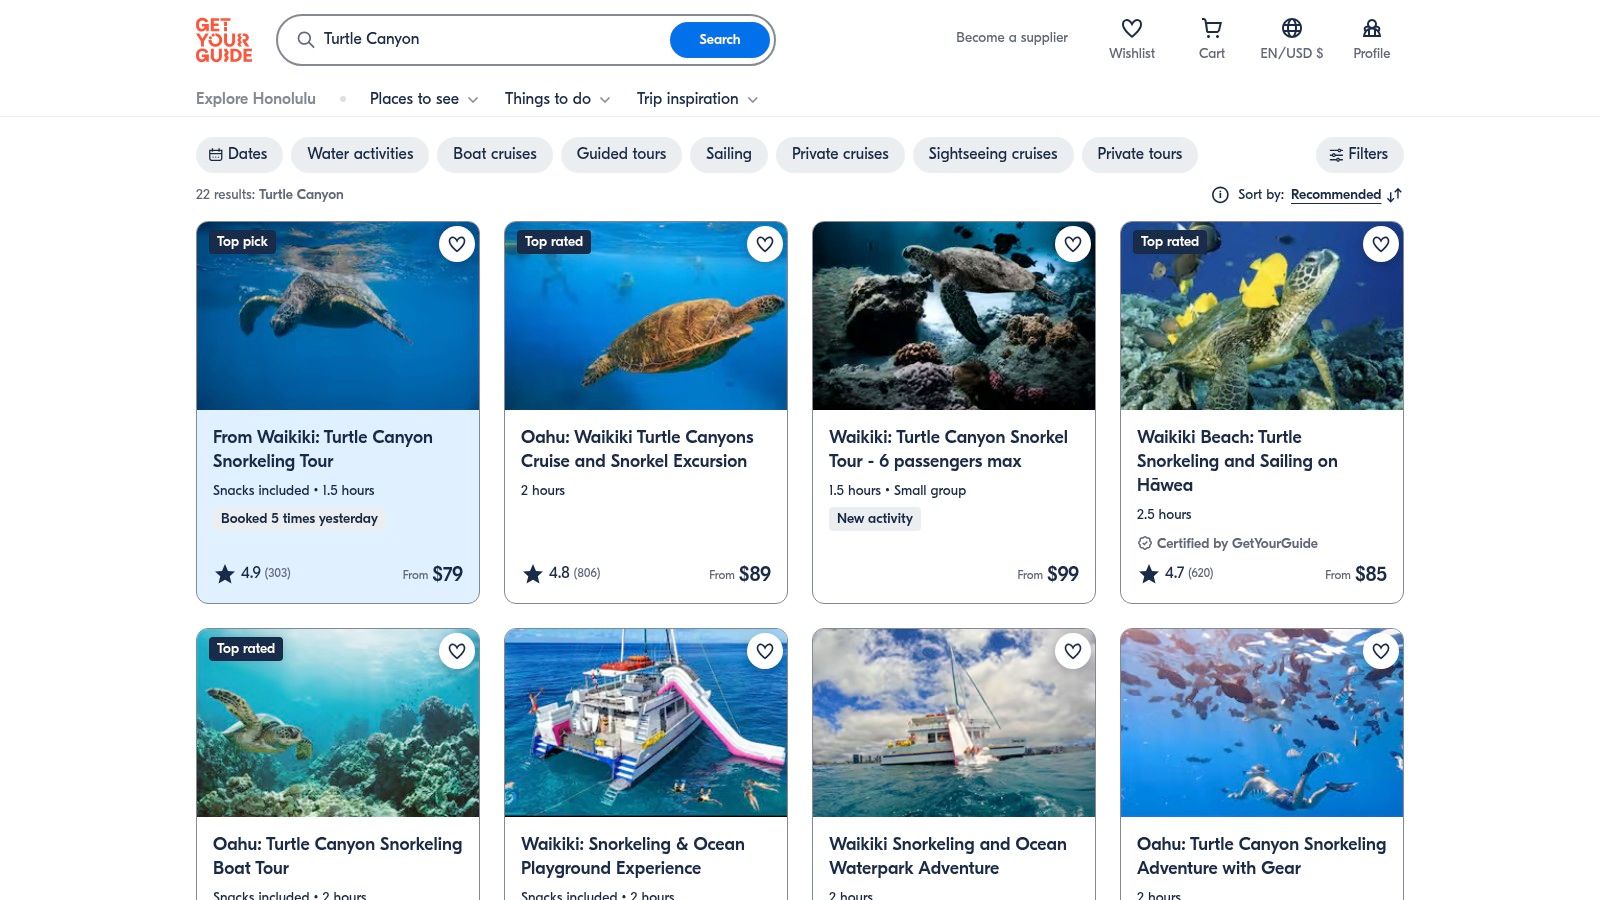The width and height of the screenshot is (1600, 900).
Task: Click the From $85 price
Action: [1356, 574]
